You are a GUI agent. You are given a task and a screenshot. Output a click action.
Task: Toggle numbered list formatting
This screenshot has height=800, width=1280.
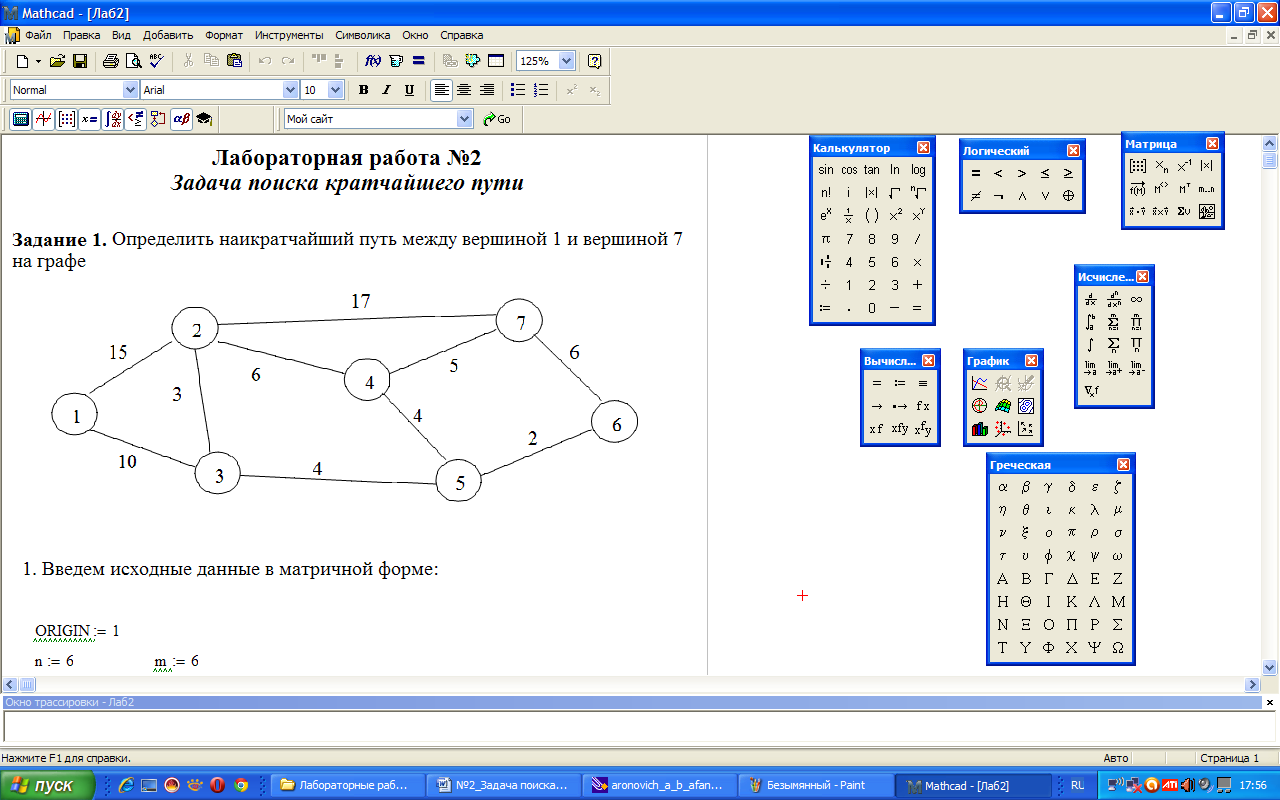pos(541,90)
